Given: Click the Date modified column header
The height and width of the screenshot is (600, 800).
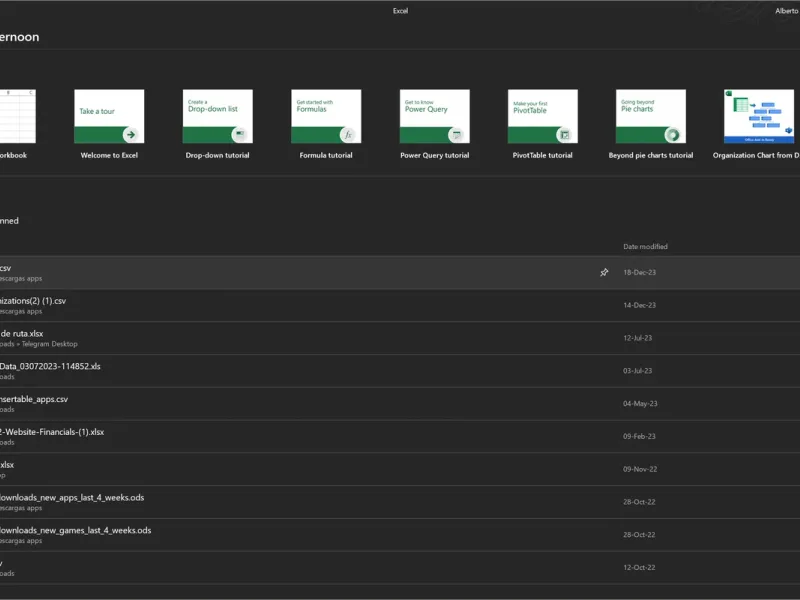Looking at the screenshot, I should point(645,246).
